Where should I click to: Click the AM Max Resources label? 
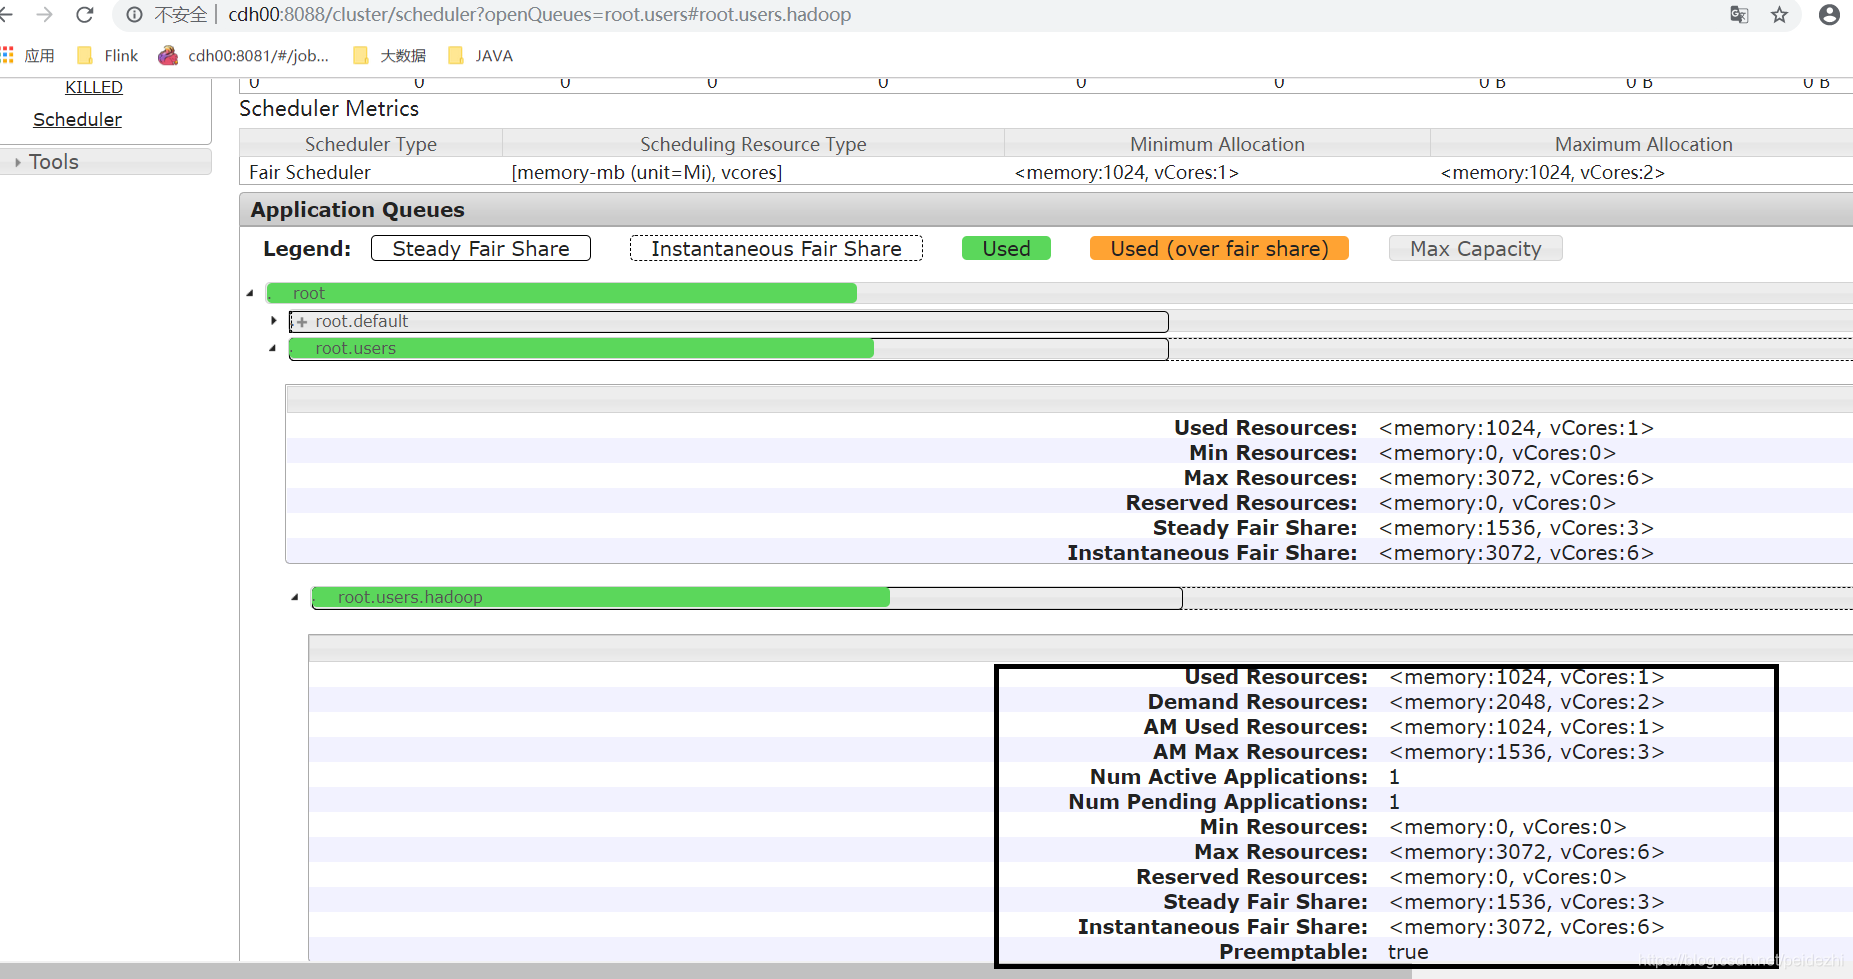[1260, 752]
